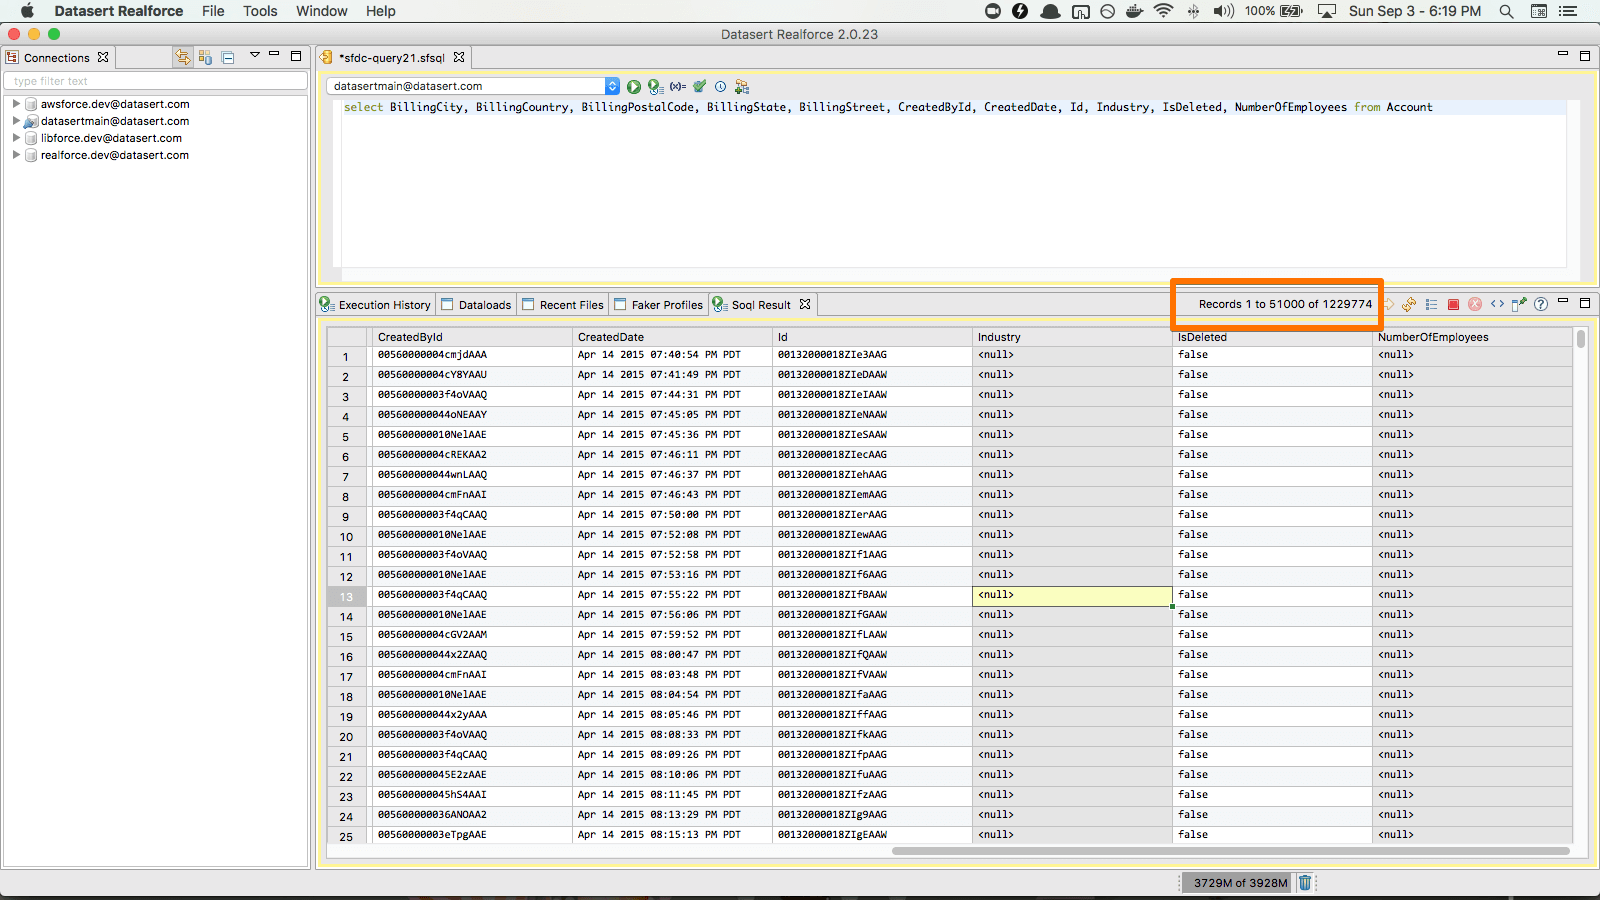Click the red stop square in result toolbar
The width and height of the screenshot is (1600, 900).
(1453, 304)
